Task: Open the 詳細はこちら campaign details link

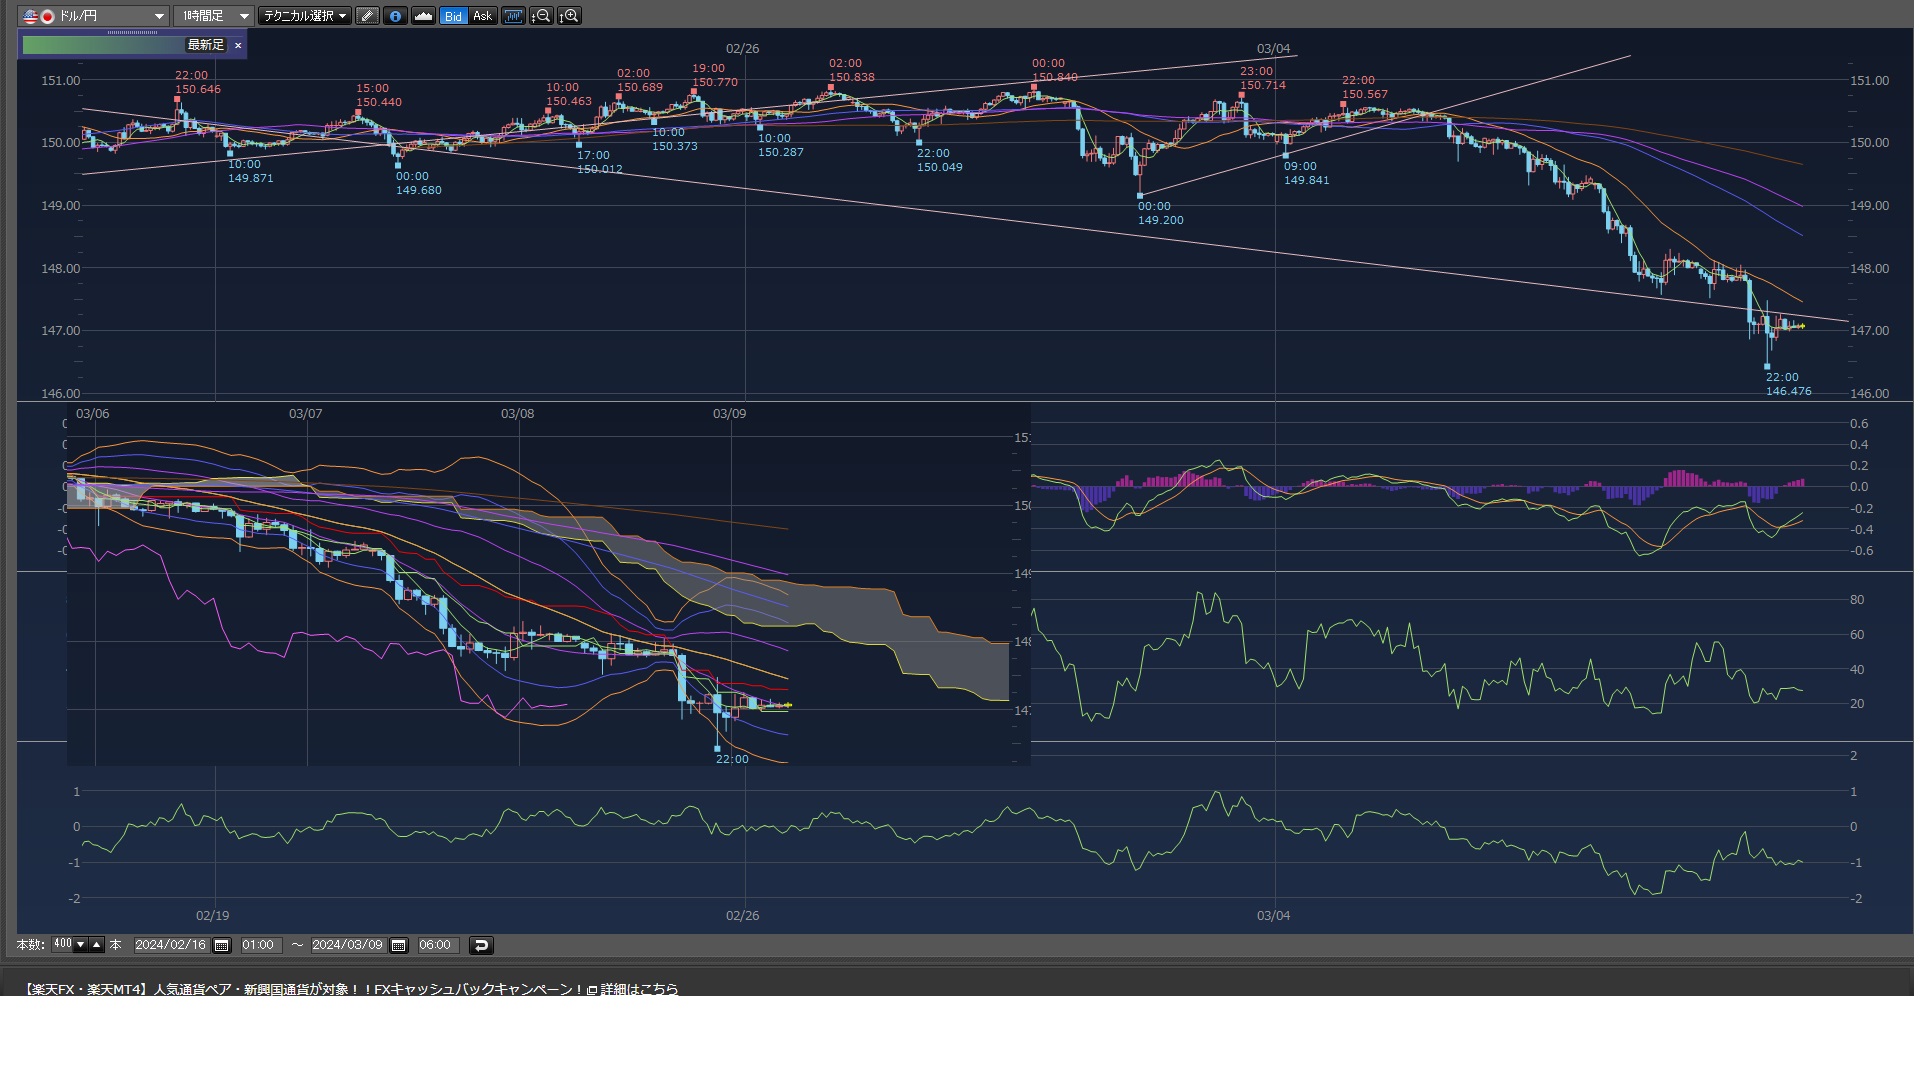Action: pos(639,989)
